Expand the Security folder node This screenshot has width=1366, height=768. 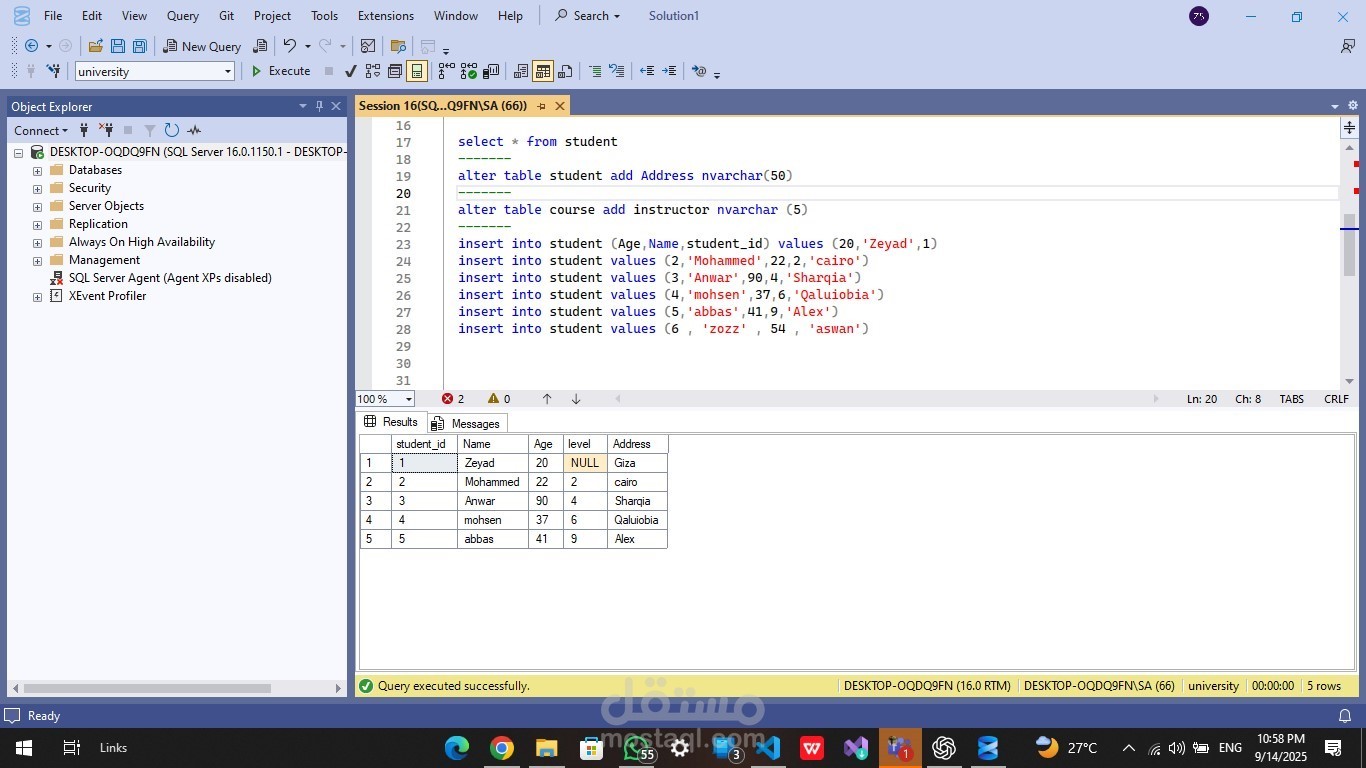tap(37, 188)
